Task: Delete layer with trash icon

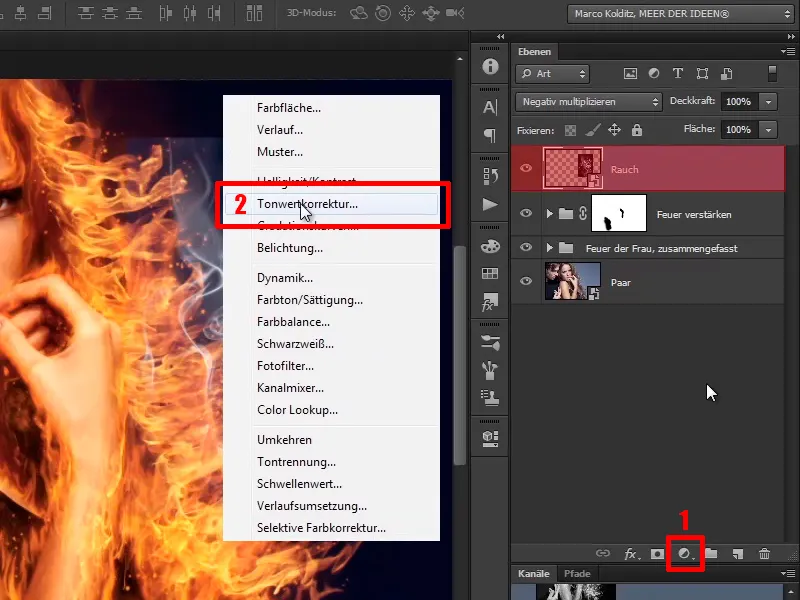Action: [764, 554]
